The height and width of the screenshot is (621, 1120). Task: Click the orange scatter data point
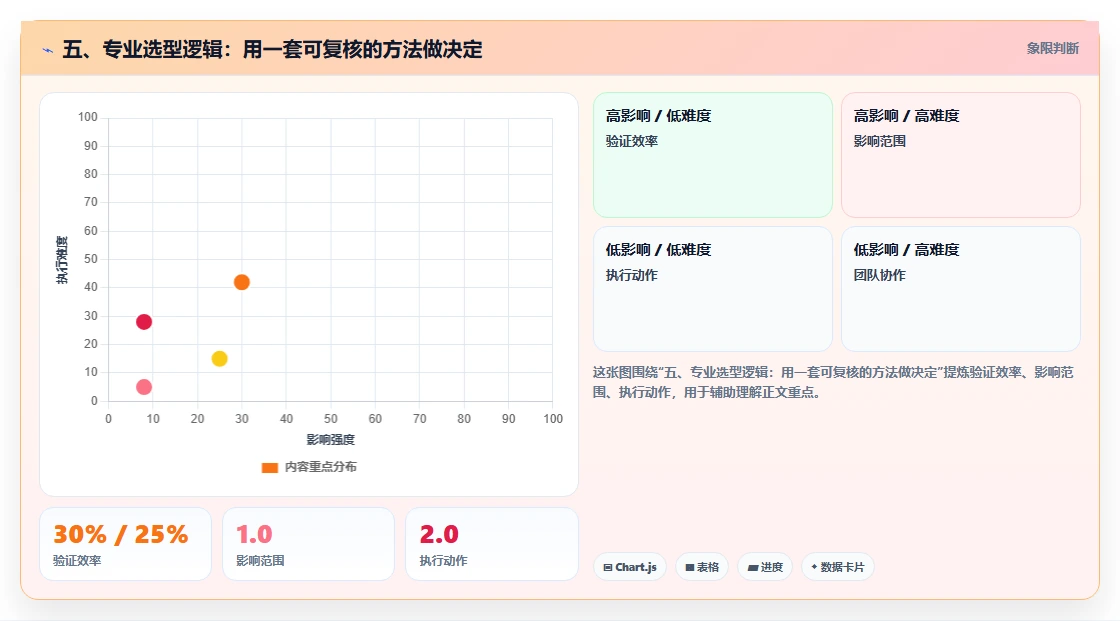[241, 282]
